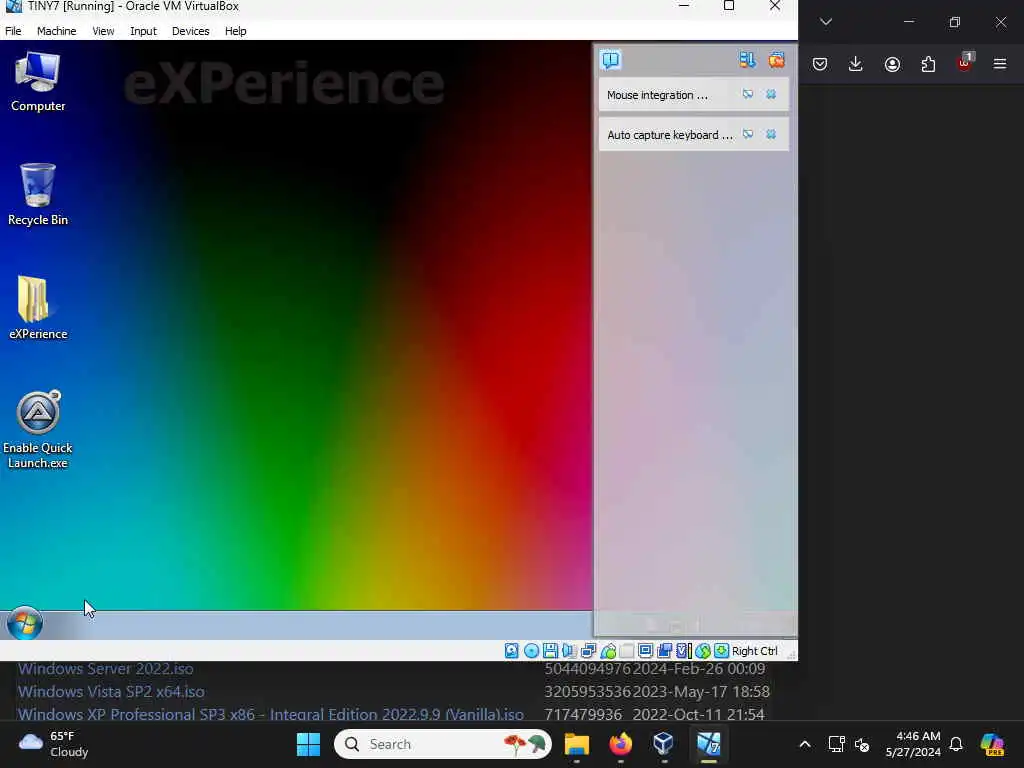1024x768 pixels.
Task: Click the display status bar indicator
Action: pyautogui.click(x=645, y=650)
